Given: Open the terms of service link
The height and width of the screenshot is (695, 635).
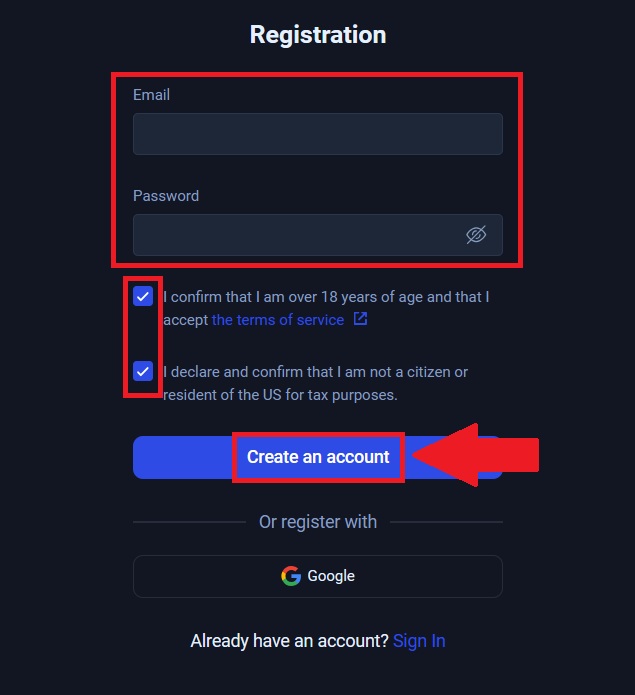Looking at the screenshot, I should coord(277,320).
